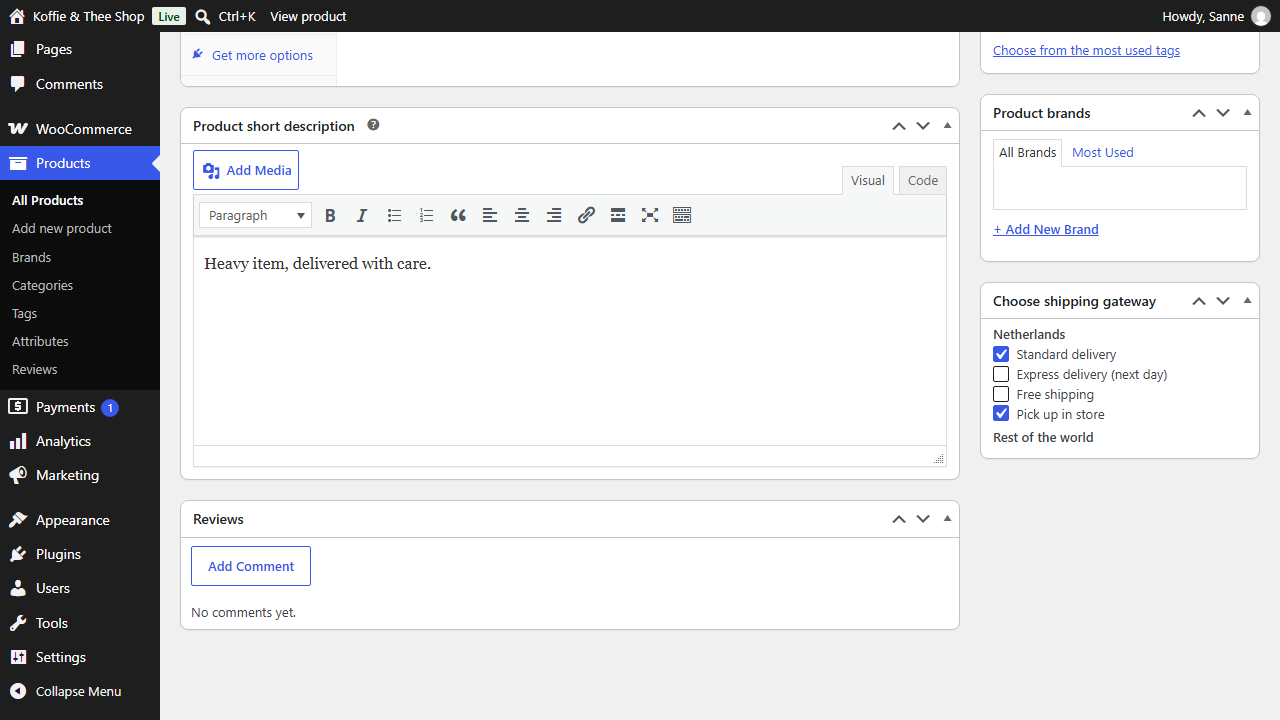Collapse the Choose shipping gateway panel

tap(1247, 301)
